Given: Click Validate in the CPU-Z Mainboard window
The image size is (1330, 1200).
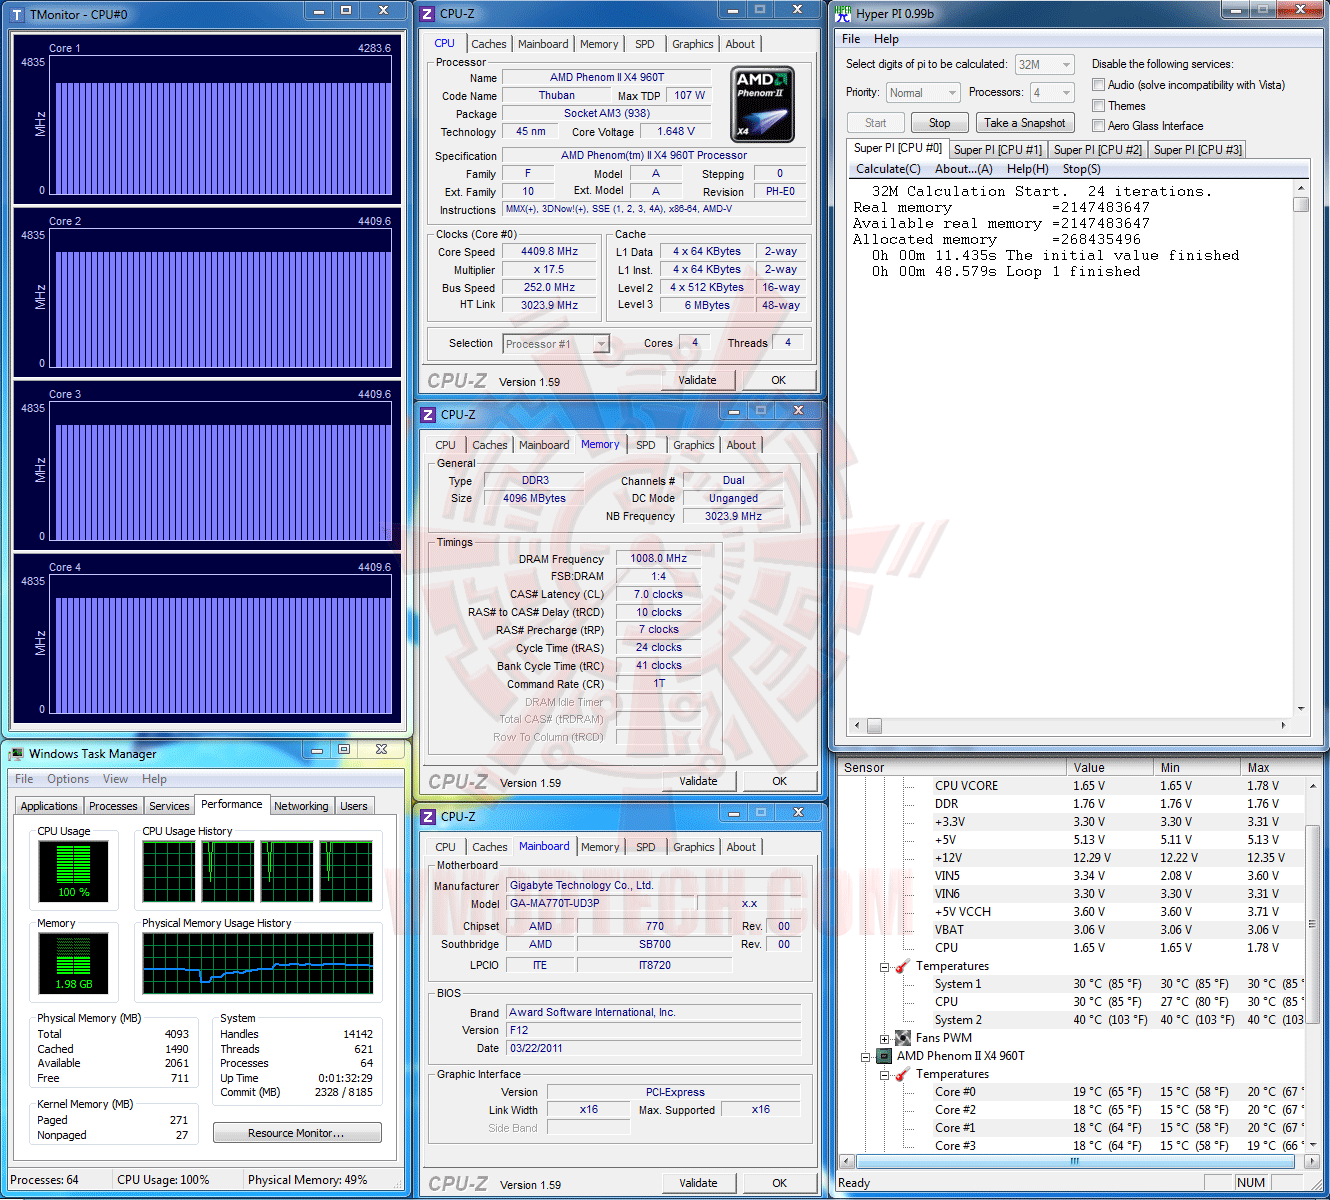Looking at the screenshot, I should [699, 1183].
